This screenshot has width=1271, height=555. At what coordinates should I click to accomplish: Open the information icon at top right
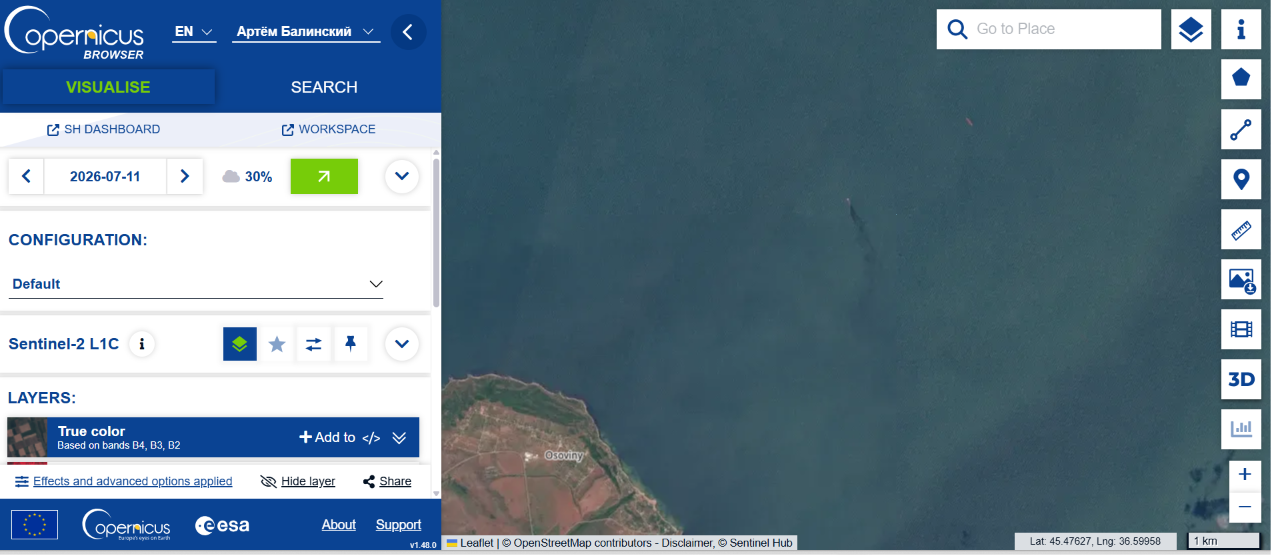[x=1241, y=29]
